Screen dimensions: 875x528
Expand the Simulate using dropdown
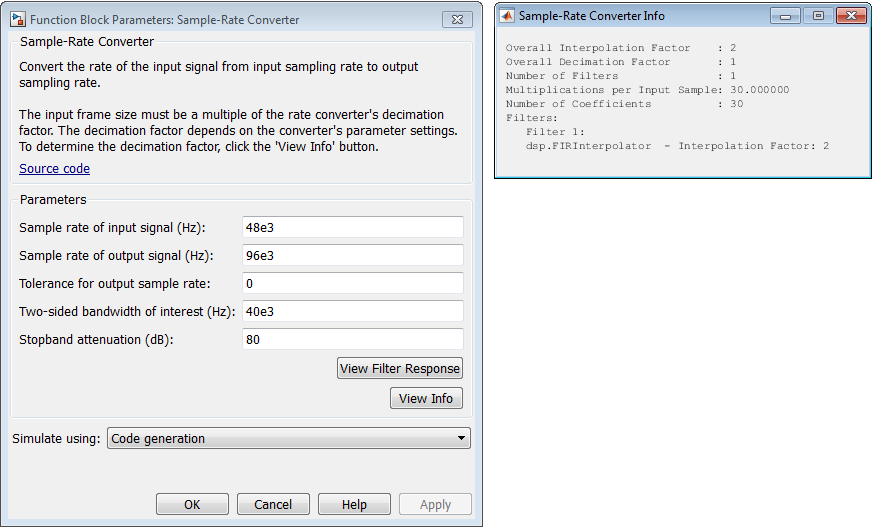tap(288, 438)
